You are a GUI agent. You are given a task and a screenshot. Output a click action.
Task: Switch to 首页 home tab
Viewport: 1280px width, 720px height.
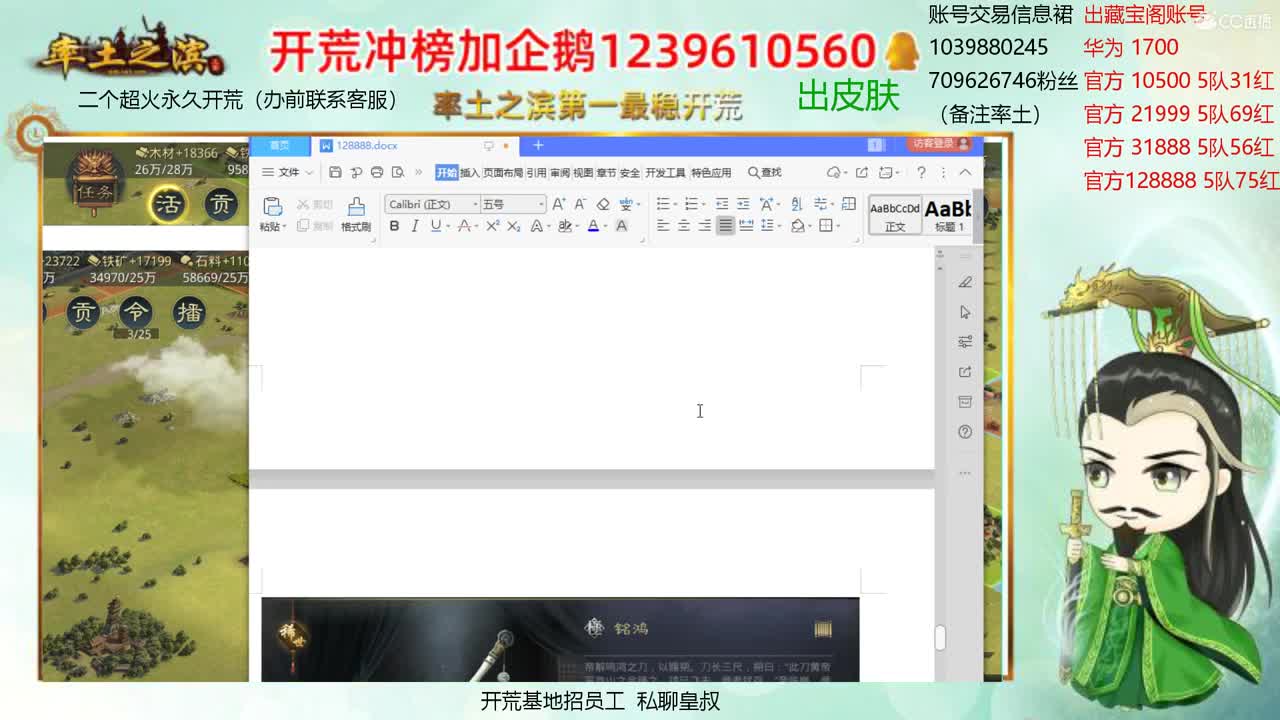click(x=279, y=145)
